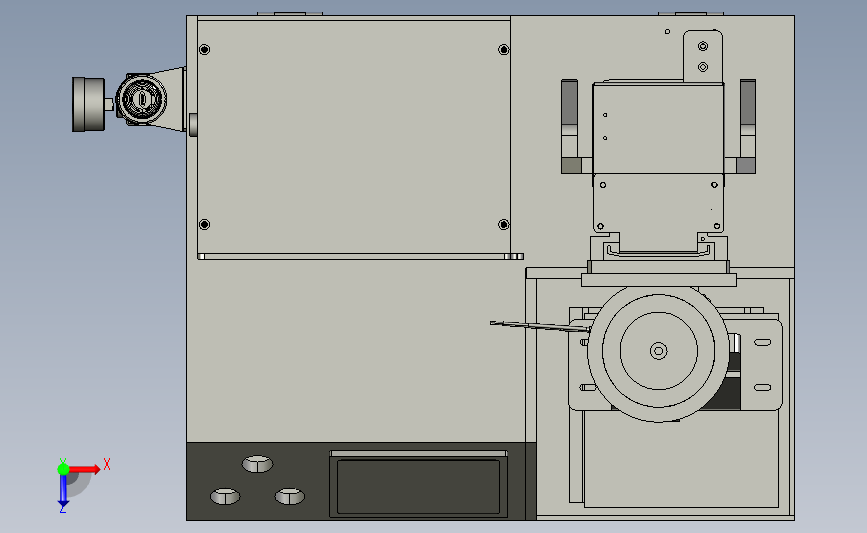Select the dark cylindrical knob outside the machine
Viewport: 867px width, 533px height.
[x=88, y=104]
